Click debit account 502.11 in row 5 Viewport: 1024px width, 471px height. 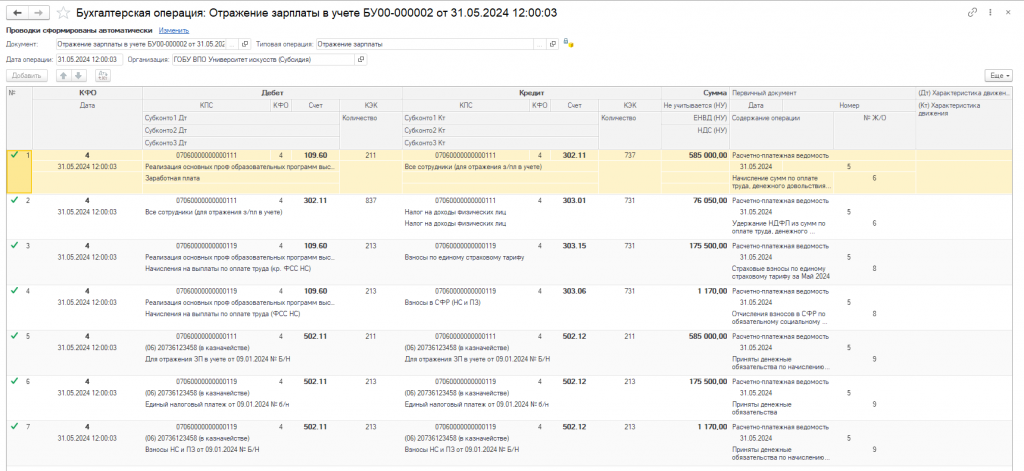coord(315,336)
